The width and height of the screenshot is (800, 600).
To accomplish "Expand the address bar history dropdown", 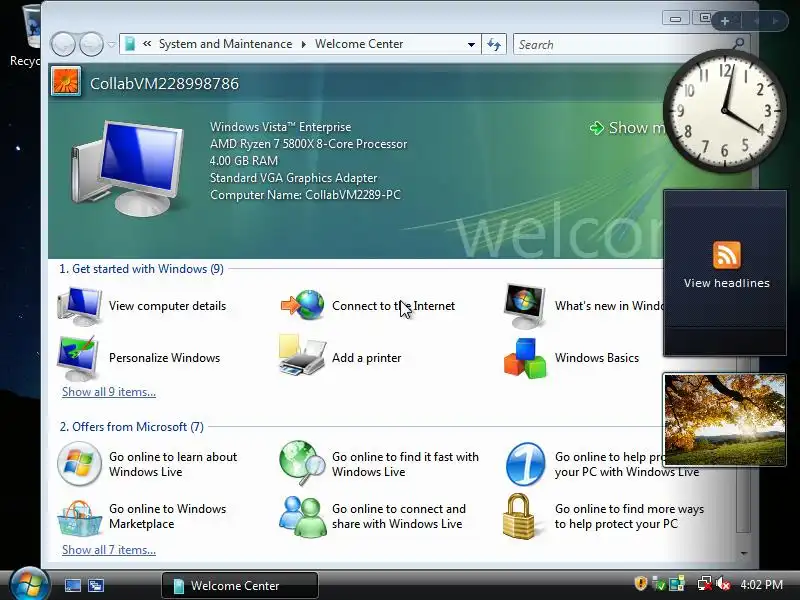I will click(x=471, y=45).
